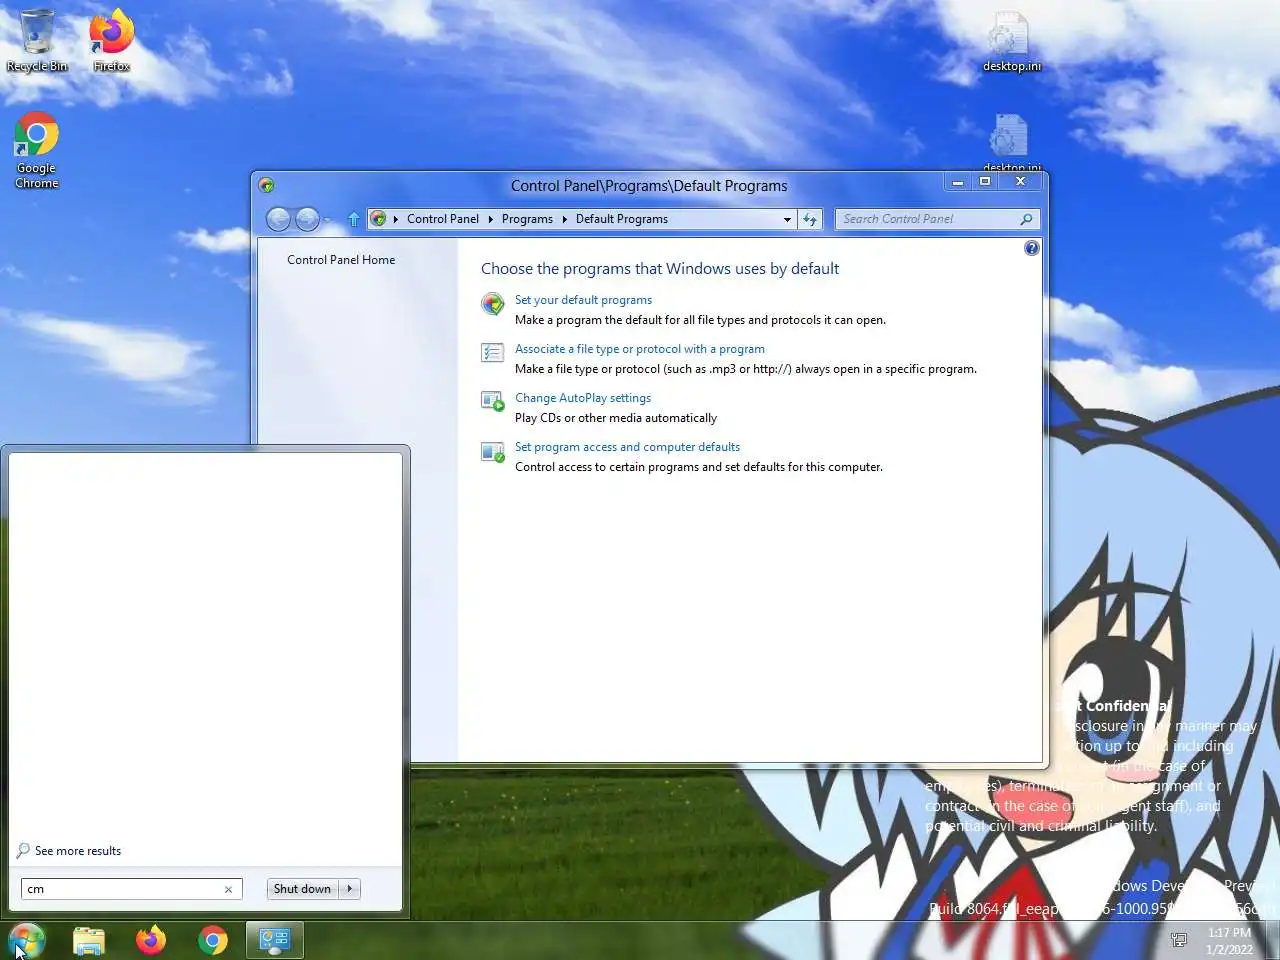Screen dimensions: 1280x960
Task: Clear the Start menu search with the X
Action: 228,889
